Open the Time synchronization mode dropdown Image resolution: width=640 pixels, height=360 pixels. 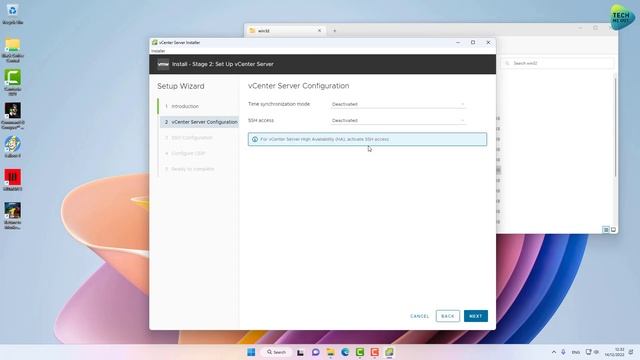(398, 104)
